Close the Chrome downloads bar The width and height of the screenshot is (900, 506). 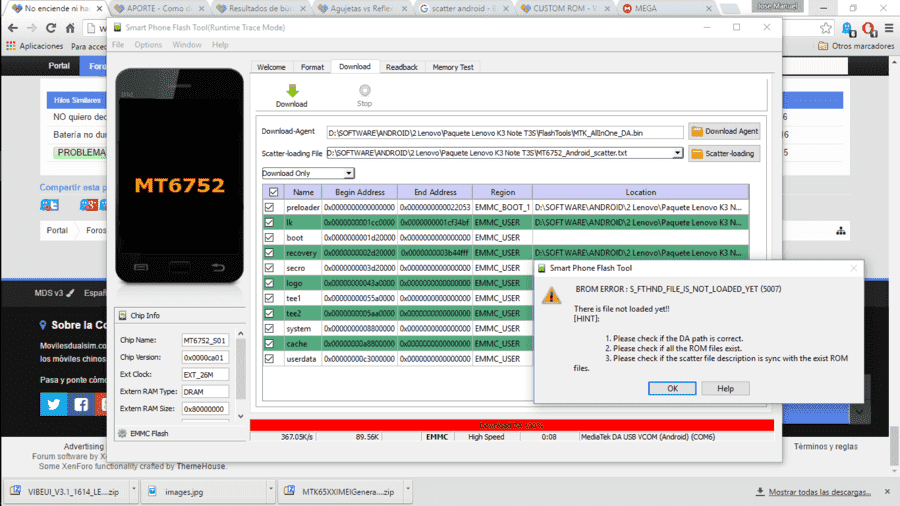(887, 492)
